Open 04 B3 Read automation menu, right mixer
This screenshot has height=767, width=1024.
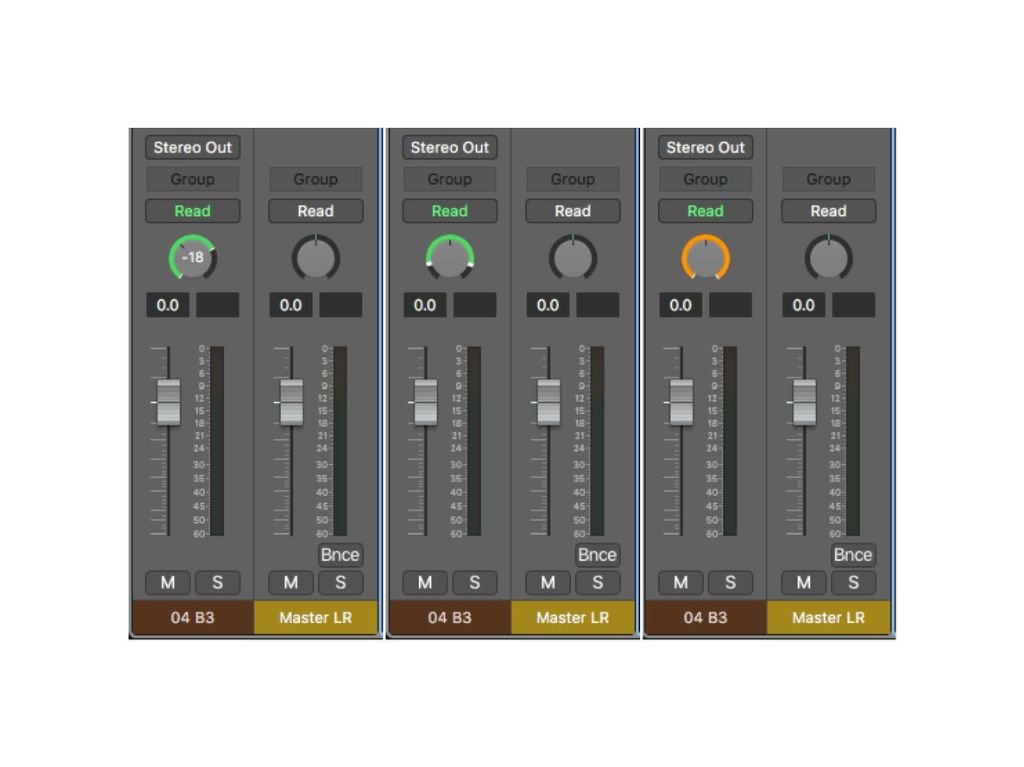tap(705, 211)
